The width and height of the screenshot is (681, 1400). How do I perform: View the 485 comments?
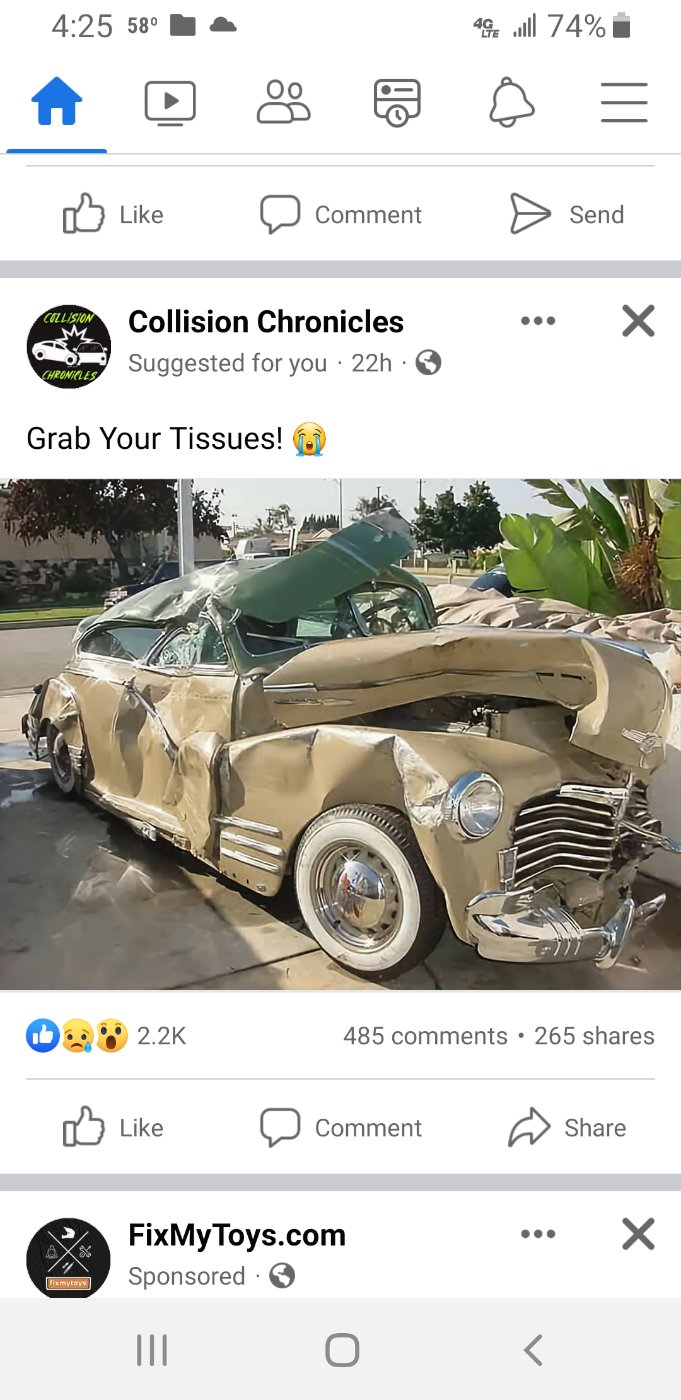[425, 1036]
